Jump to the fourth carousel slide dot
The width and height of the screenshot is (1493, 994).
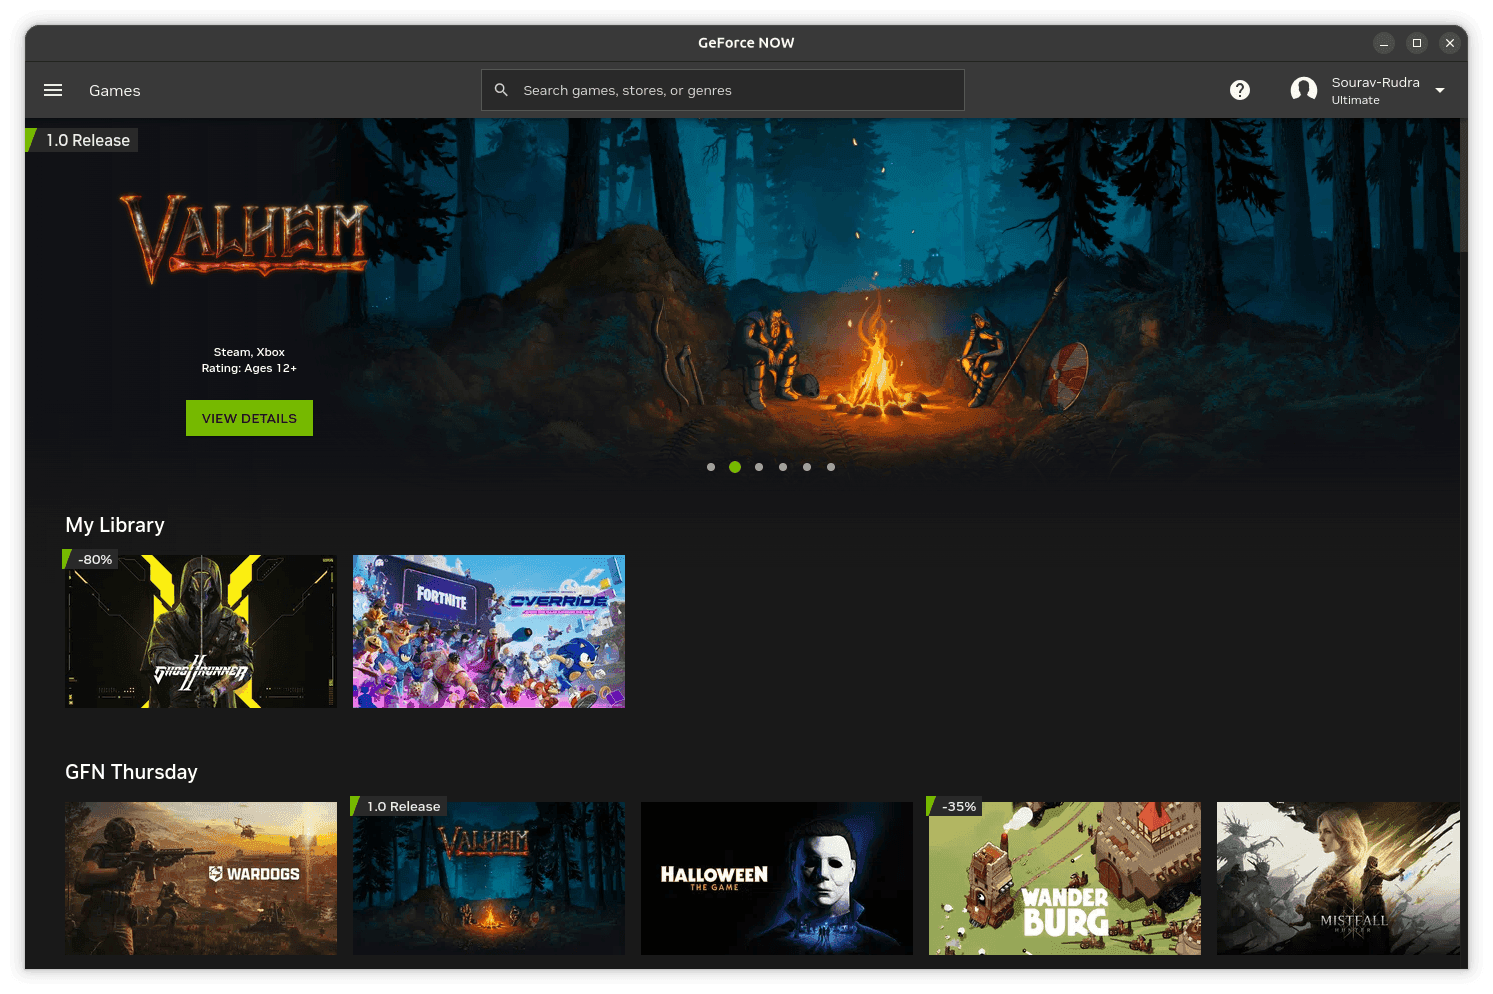pos(783,467)
